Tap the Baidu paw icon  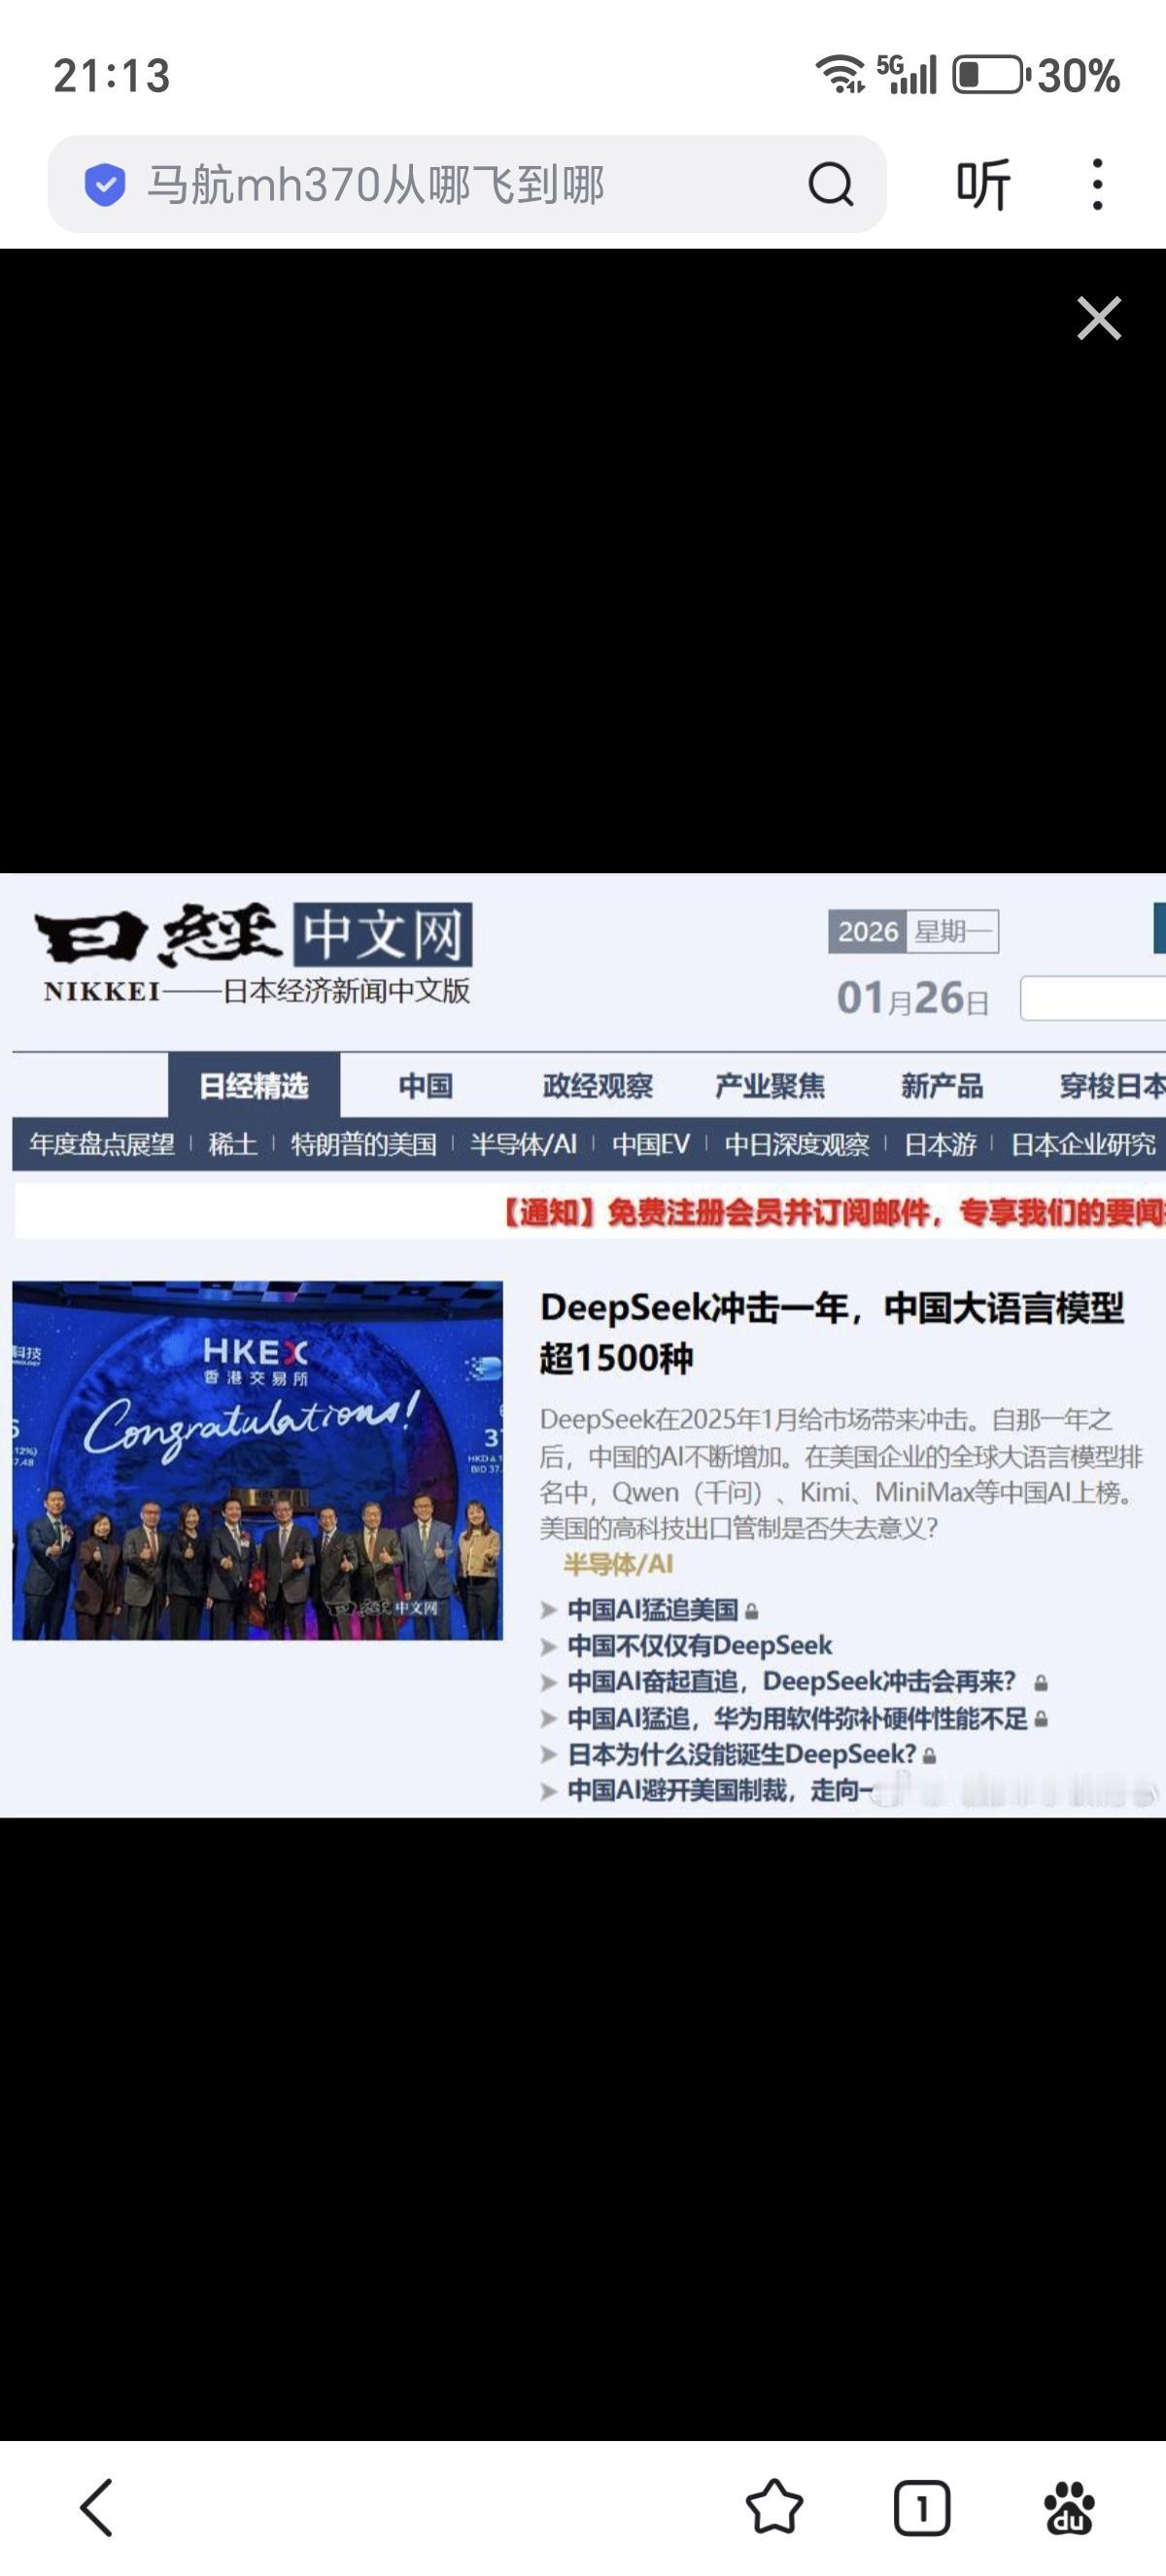(1069, 2507)
